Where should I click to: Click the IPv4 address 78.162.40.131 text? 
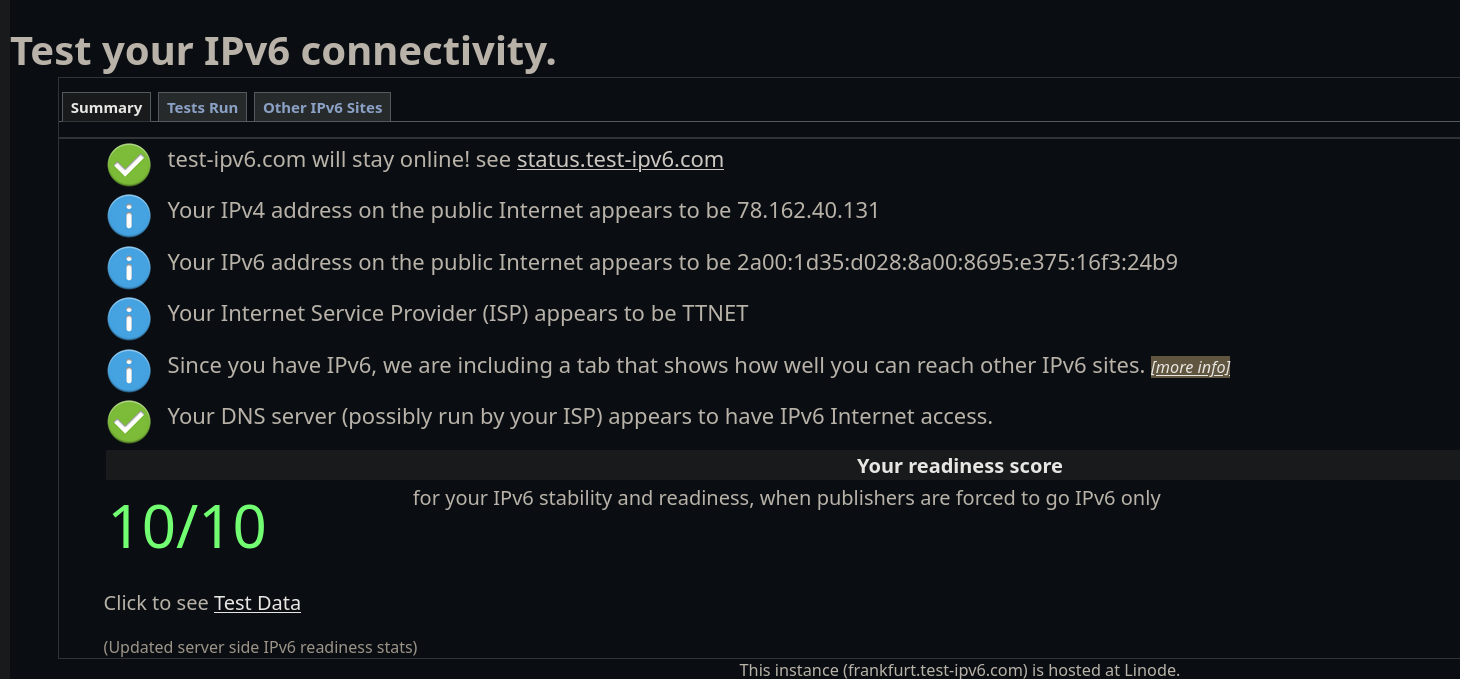[808, 211]
